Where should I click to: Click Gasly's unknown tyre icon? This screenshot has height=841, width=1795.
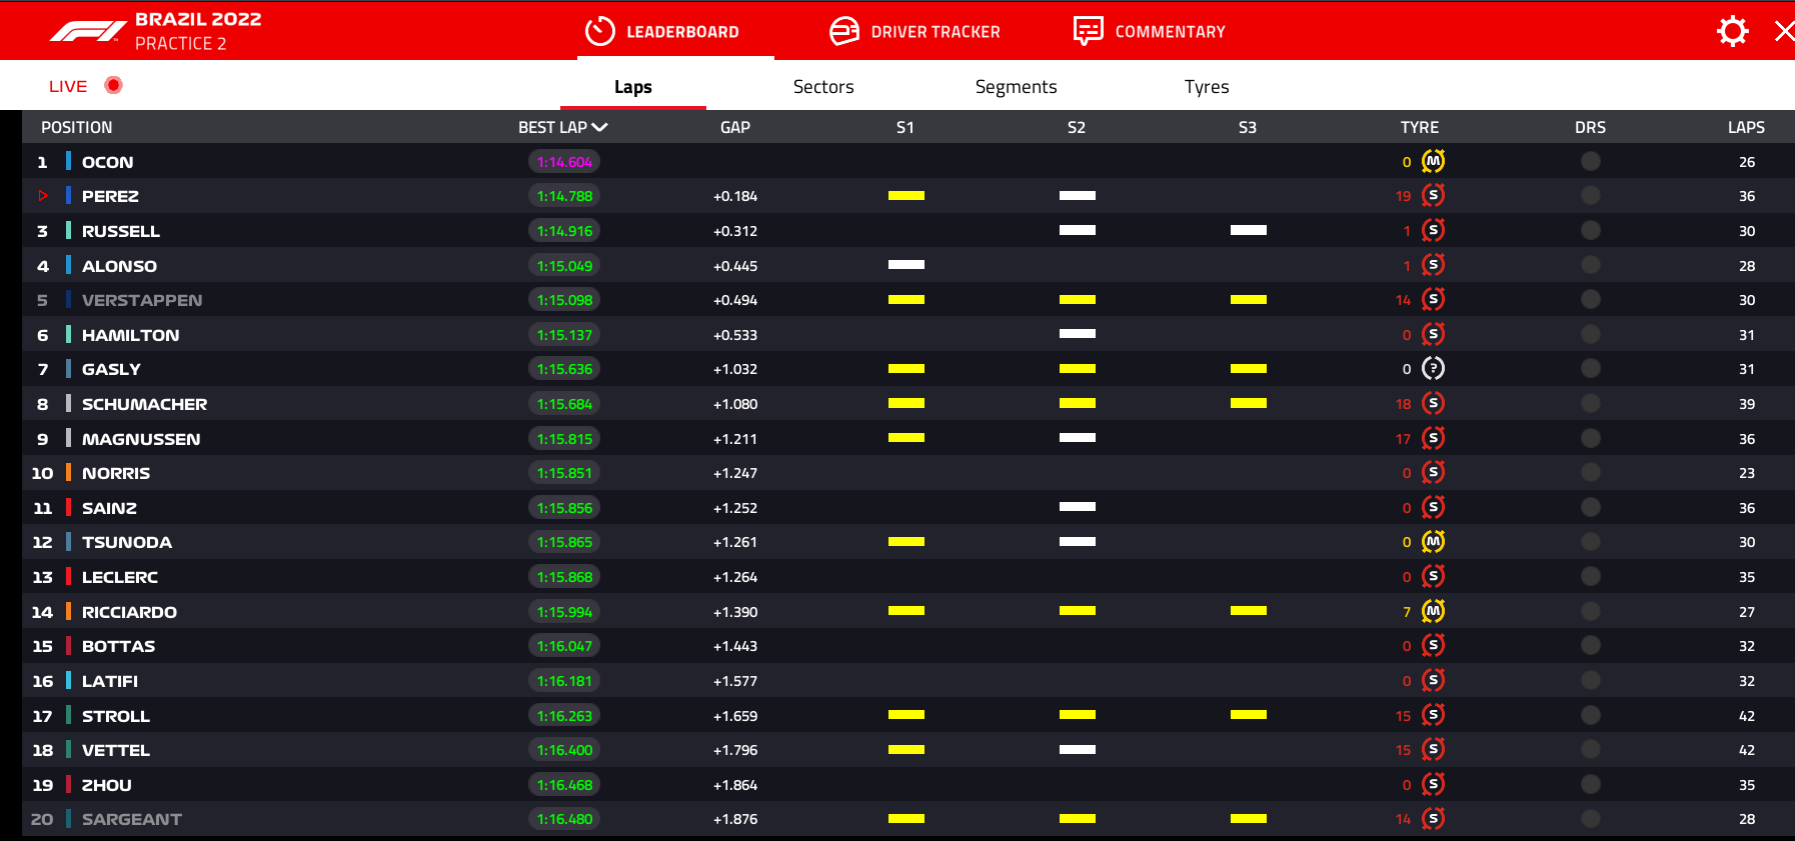click(x=1433, y=369)
